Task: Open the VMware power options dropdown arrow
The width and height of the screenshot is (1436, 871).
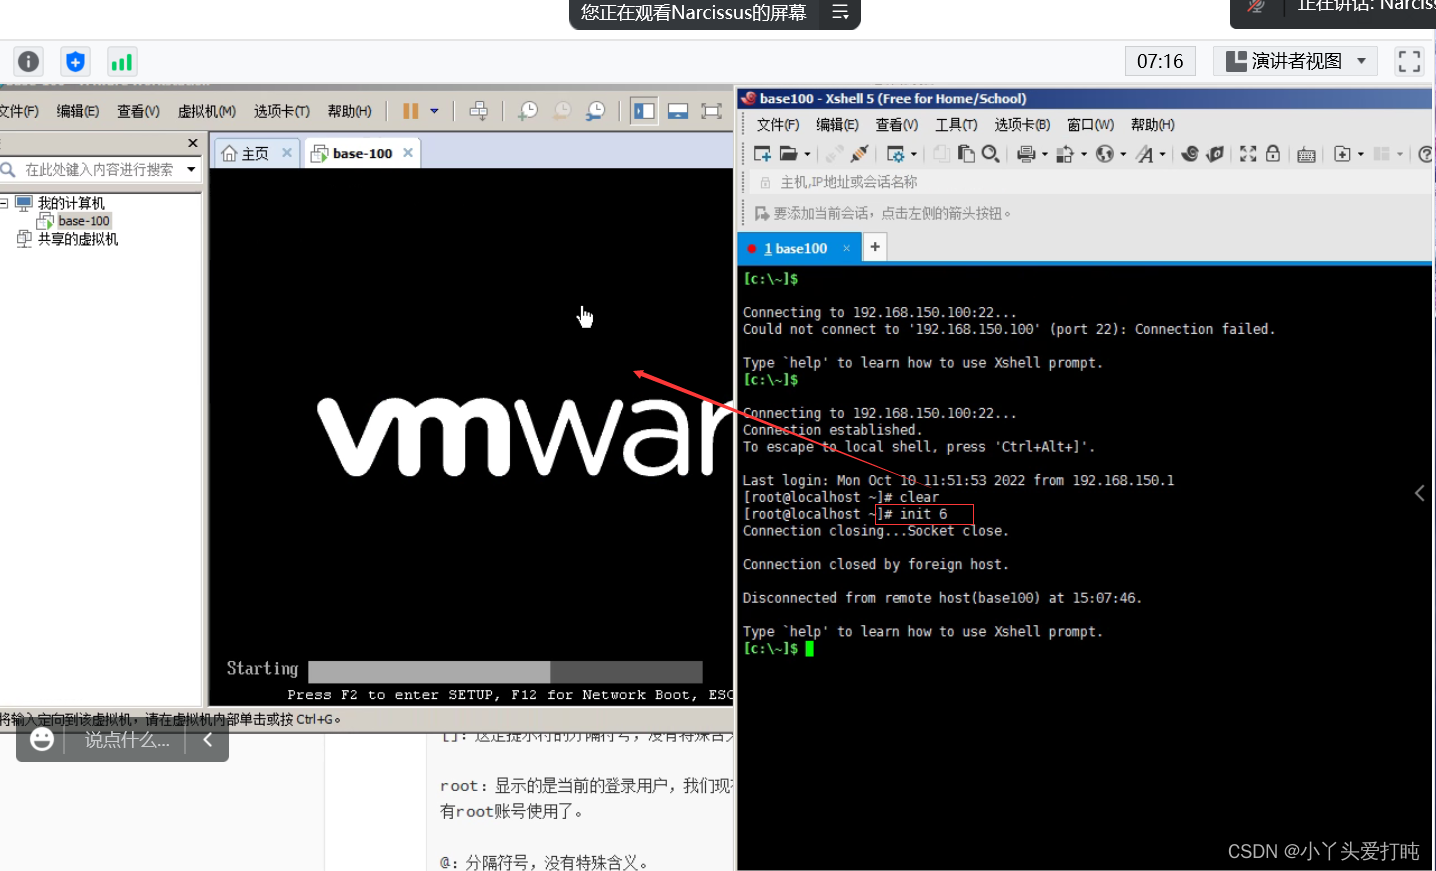Action: [x=434, y=111]
